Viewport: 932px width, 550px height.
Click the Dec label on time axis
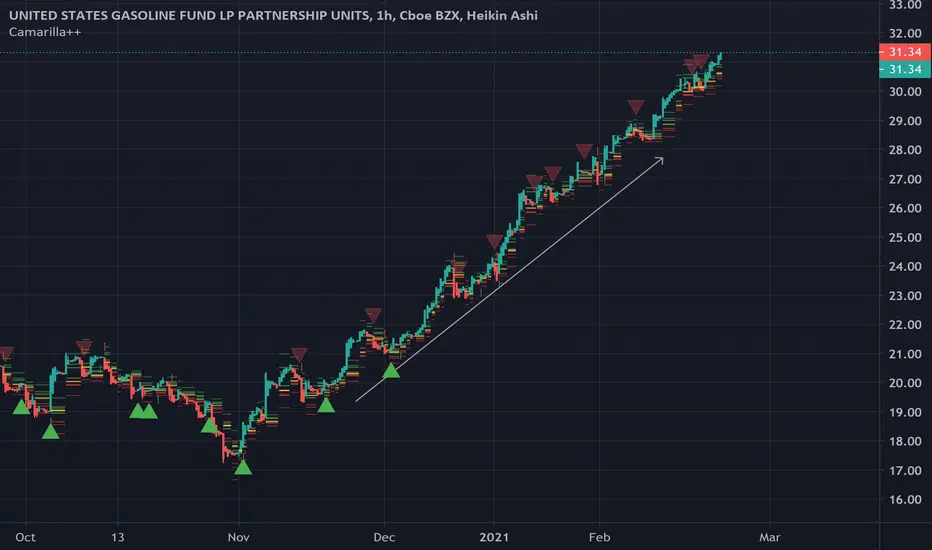pyautogui.click(x=384, y=538)
